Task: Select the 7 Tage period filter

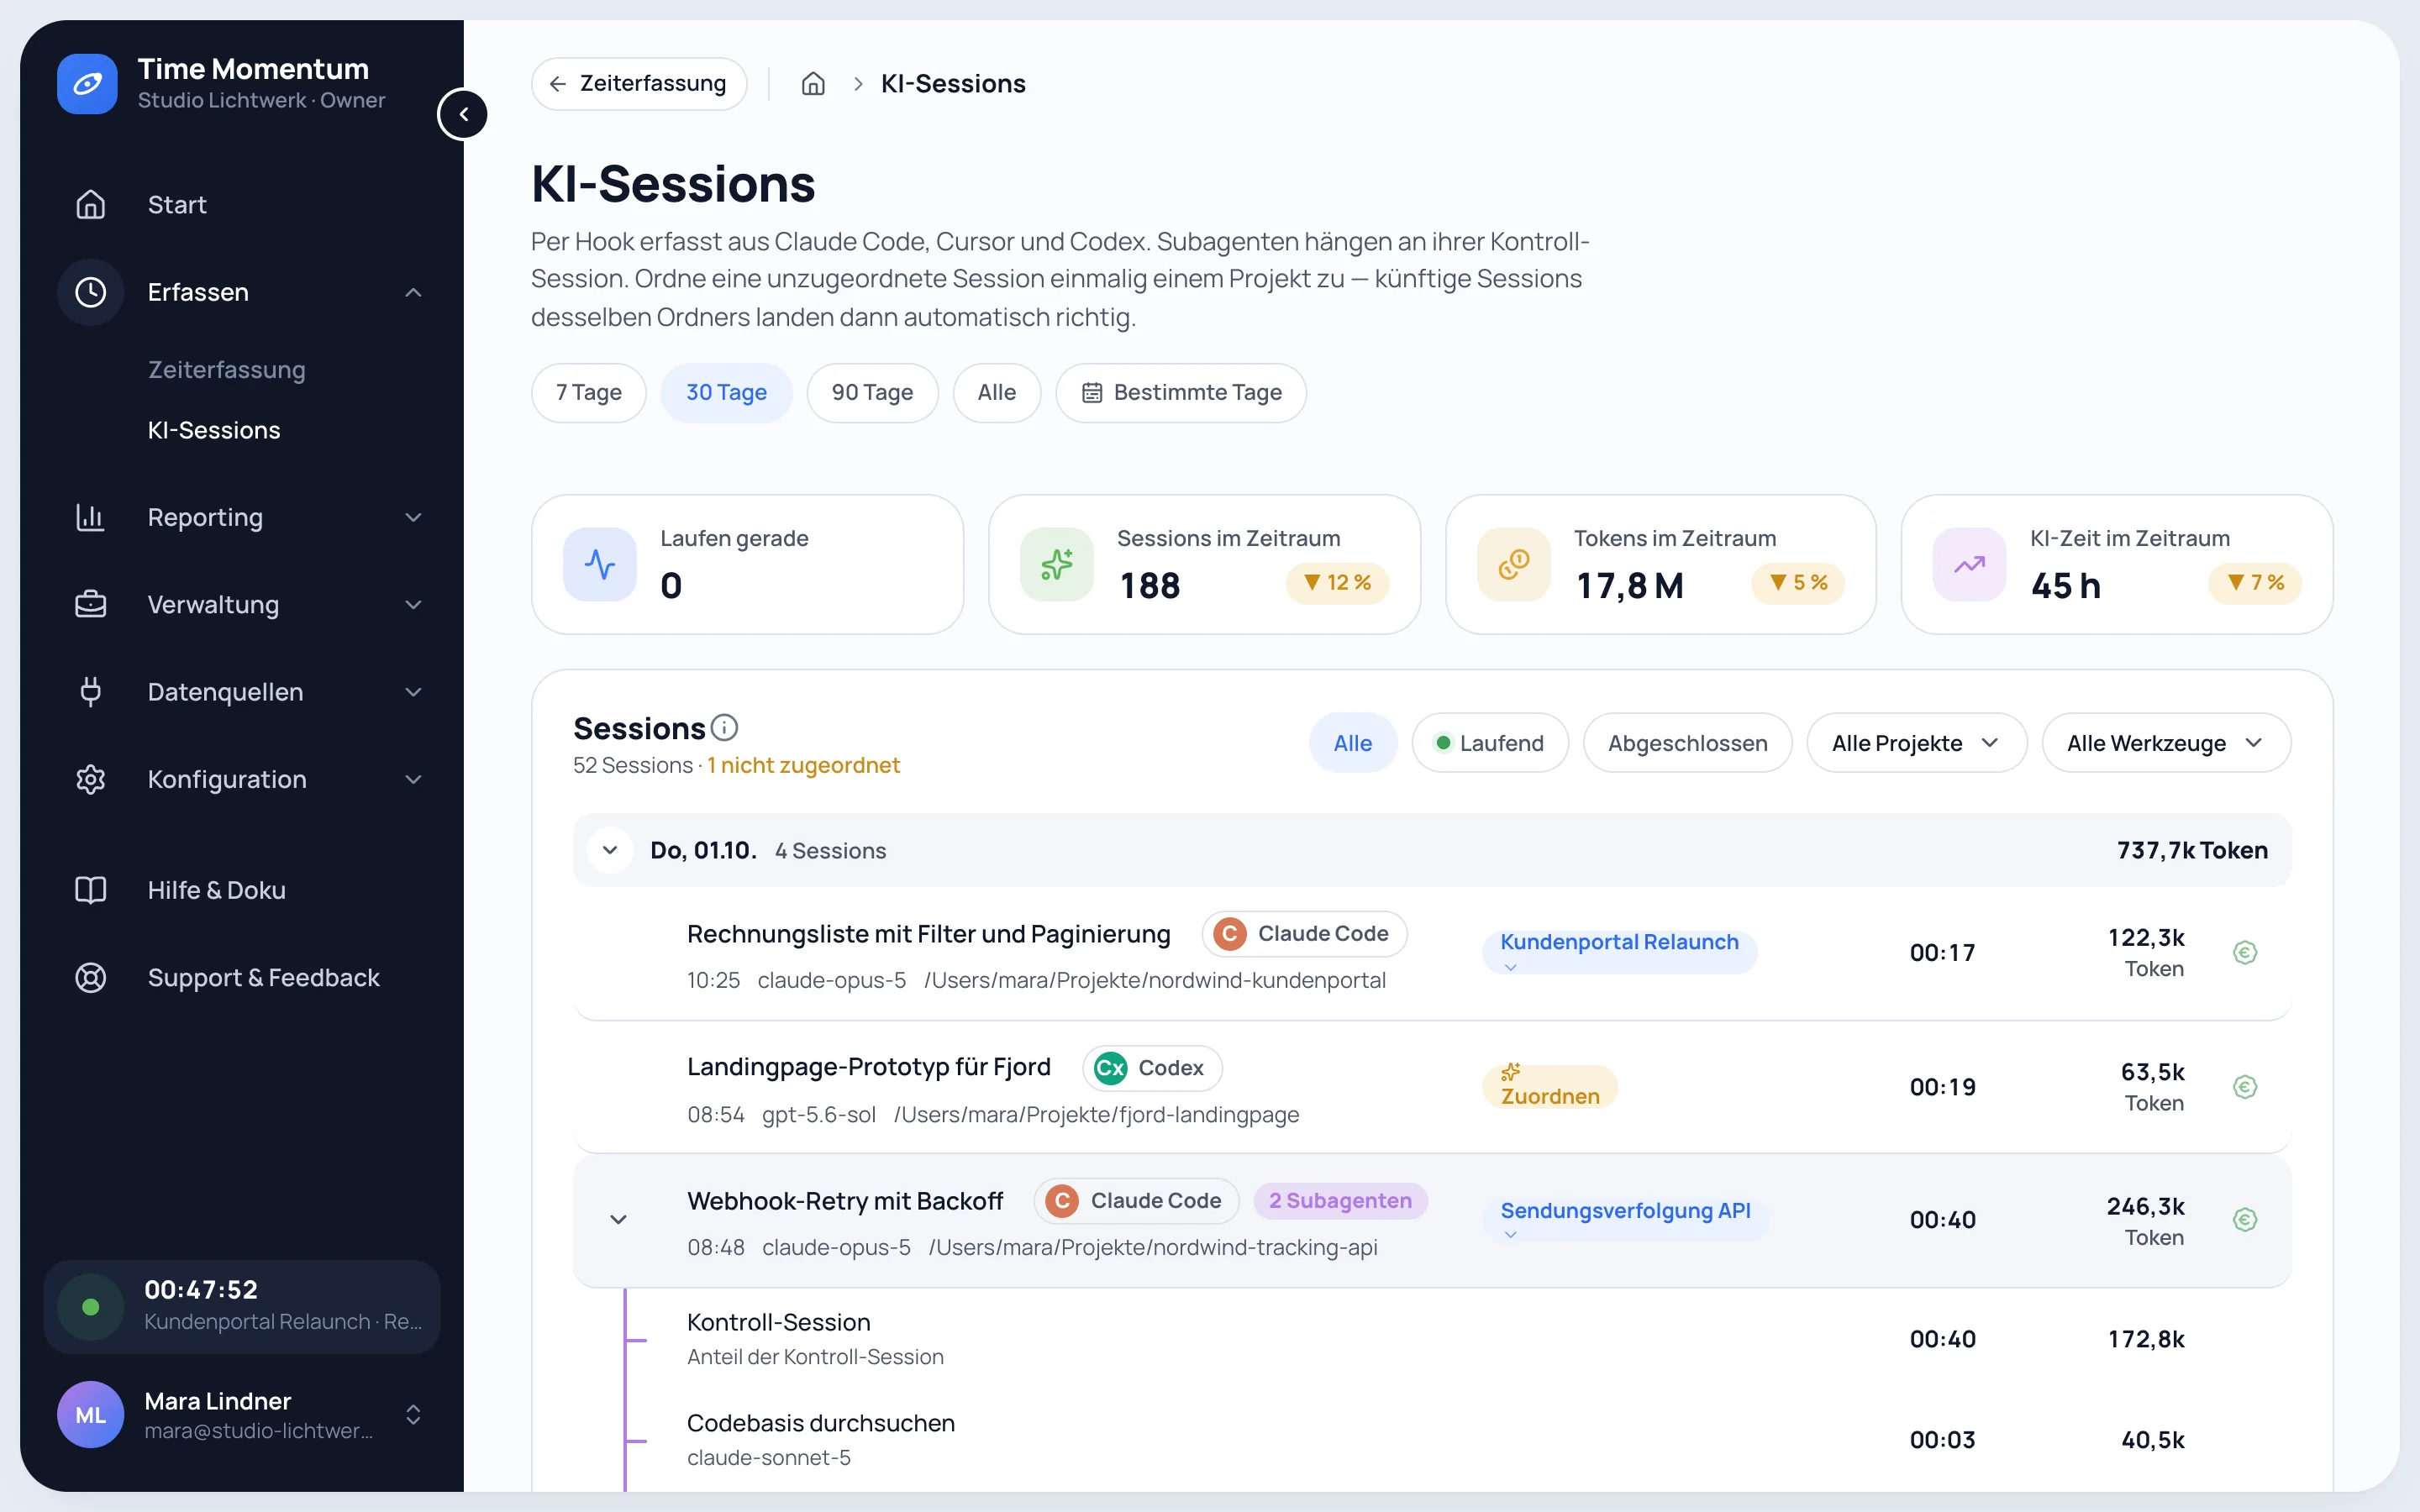Action: [x=589, y=393]
